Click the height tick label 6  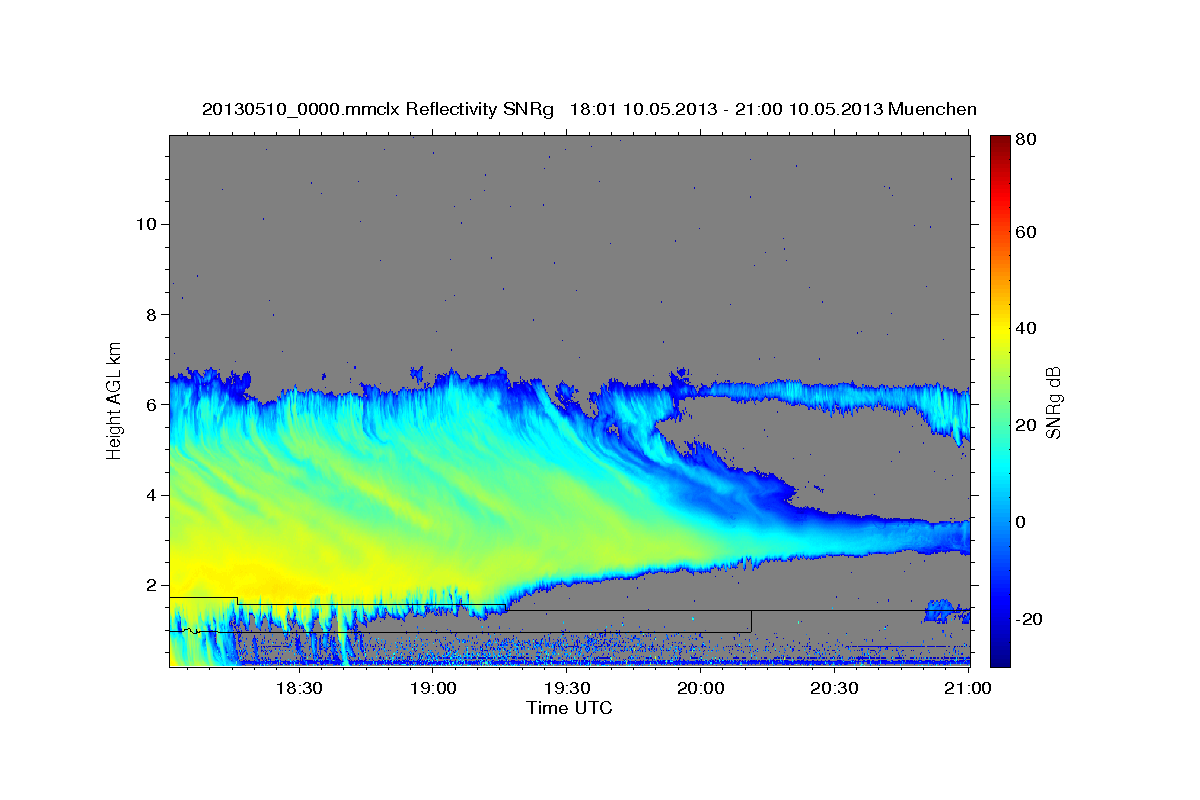[150, 404]
